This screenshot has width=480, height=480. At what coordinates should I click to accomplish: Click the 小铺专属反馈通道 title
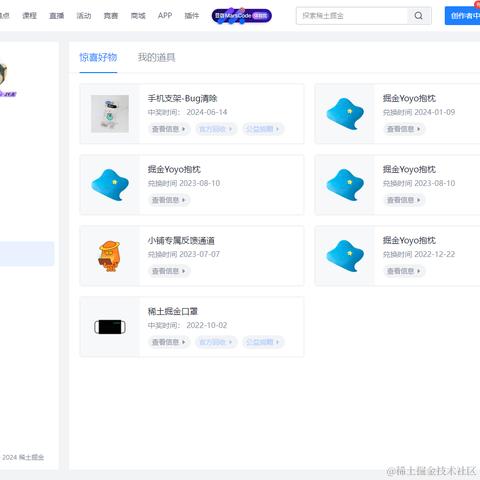(181, 240)
